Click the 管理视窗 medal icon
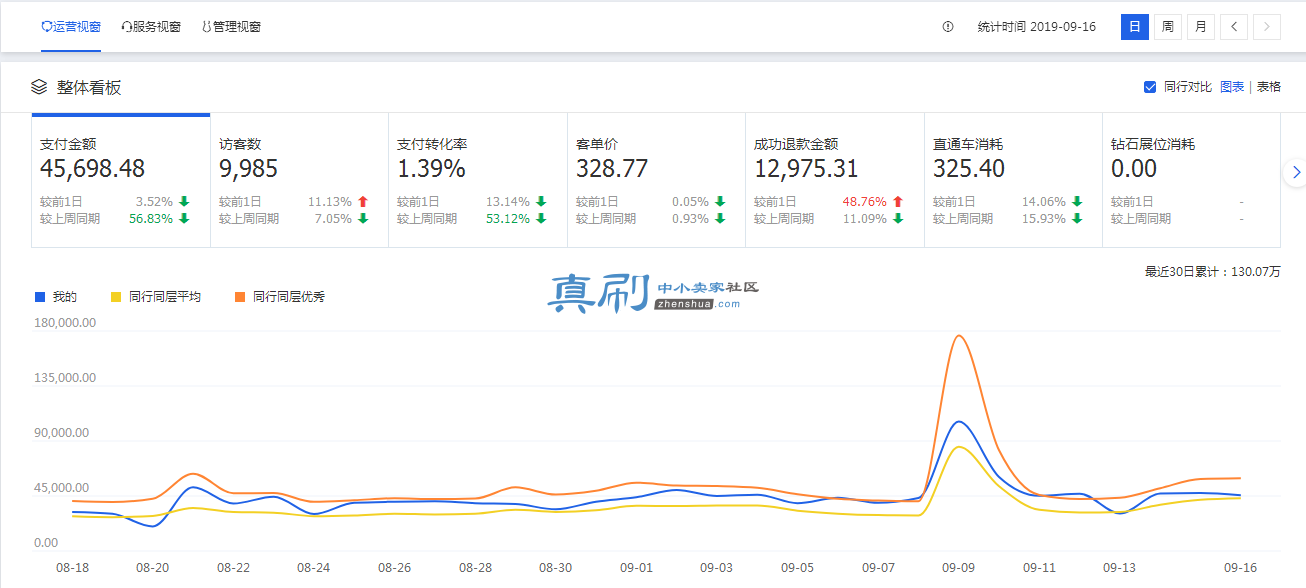 207,27
